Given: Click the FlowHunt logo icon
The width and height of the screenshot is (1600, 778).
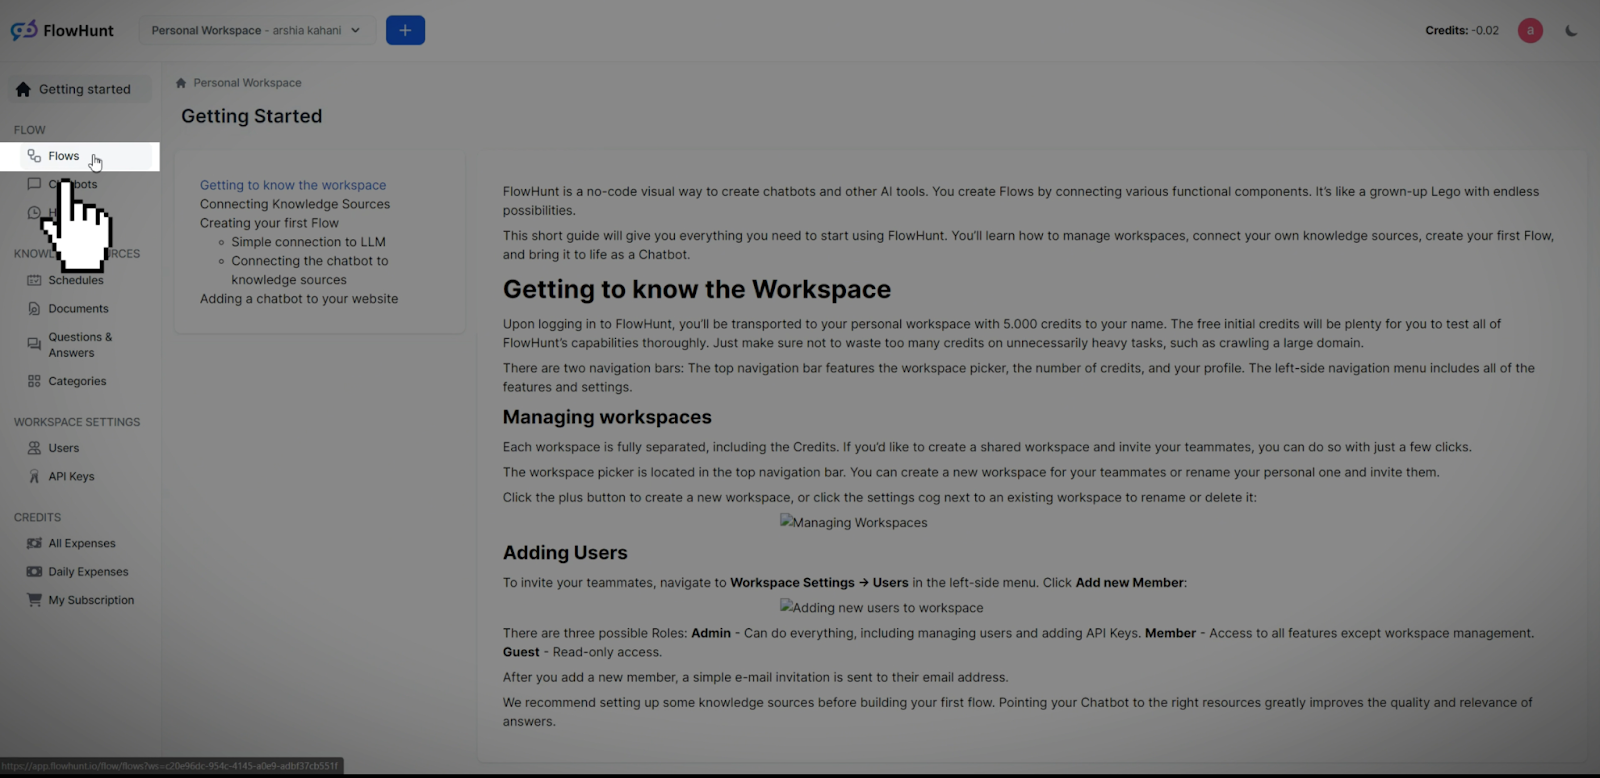Looking at the screenshot, I should [24, 30].
